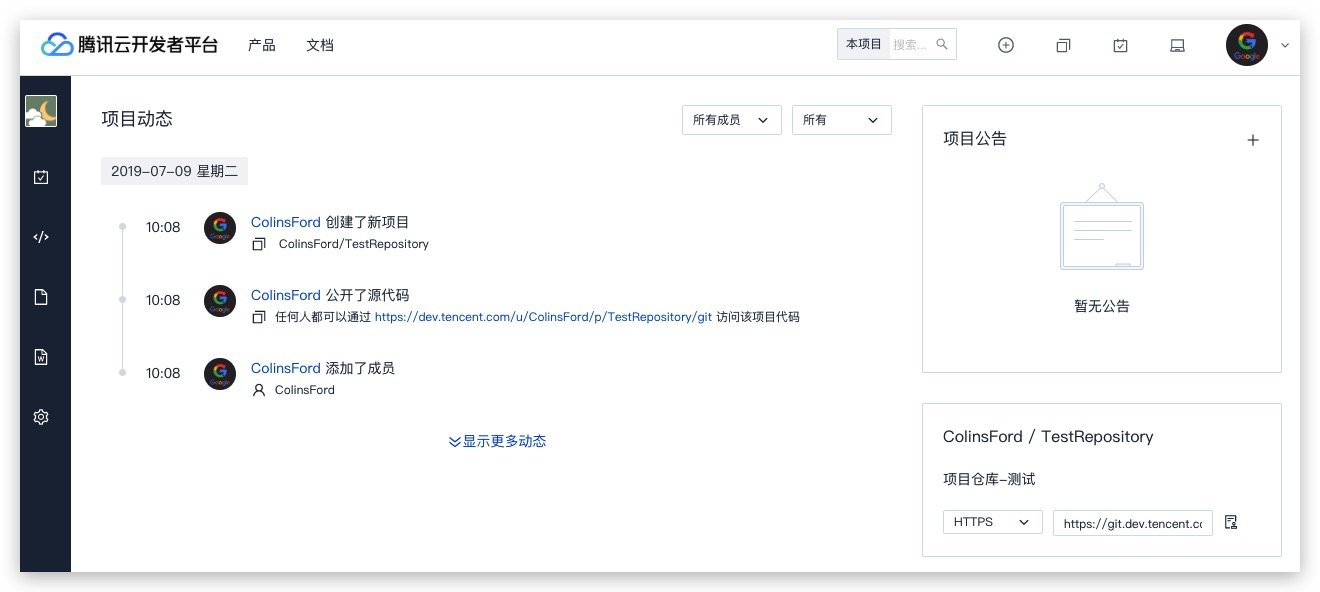
Task: Open the 所有 activity type dropdown
Action: pyautogui.click(x=841, y=120)
